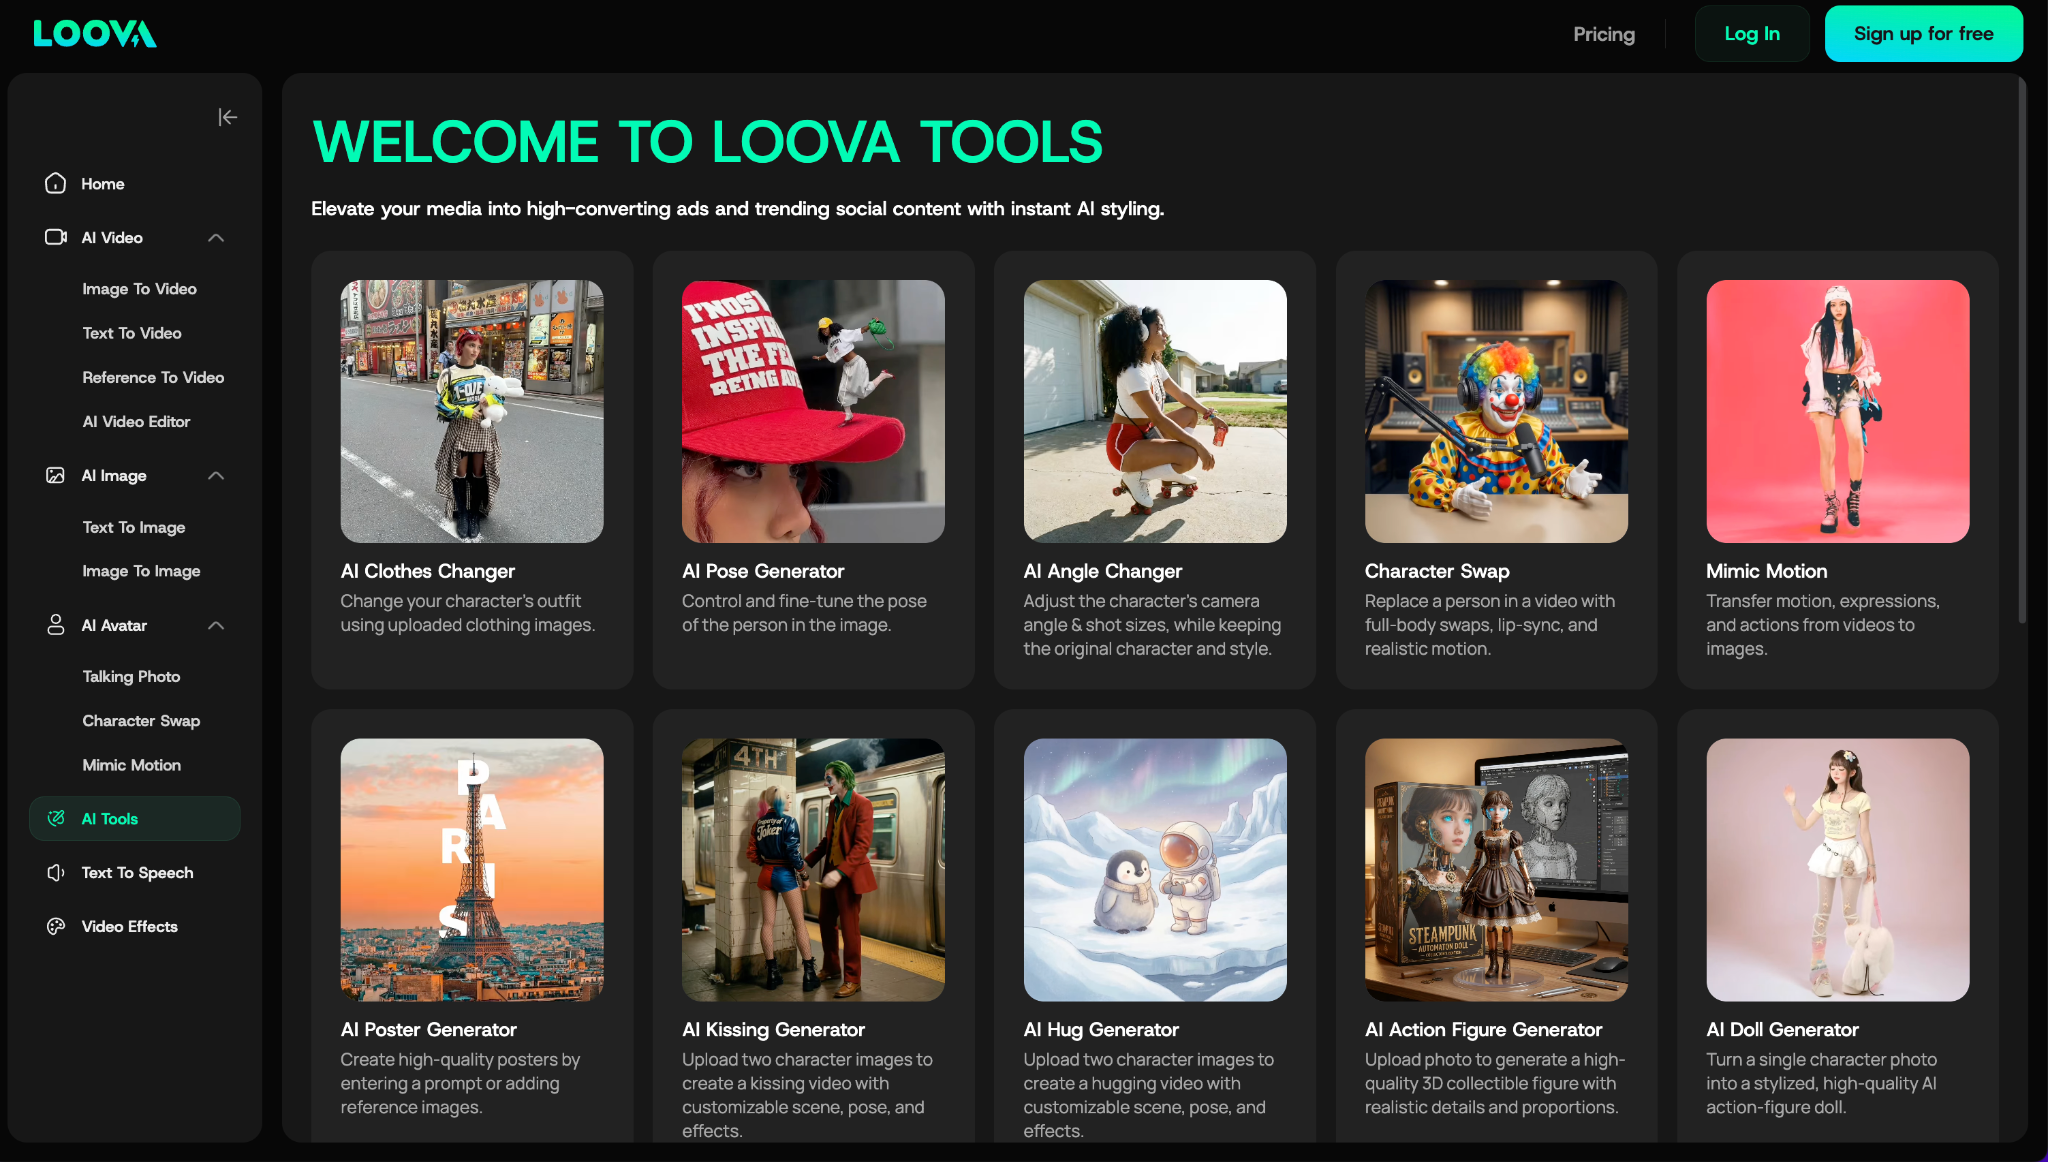Click Sign up for free button
2048x1162 pixels.
(1923, 34)
